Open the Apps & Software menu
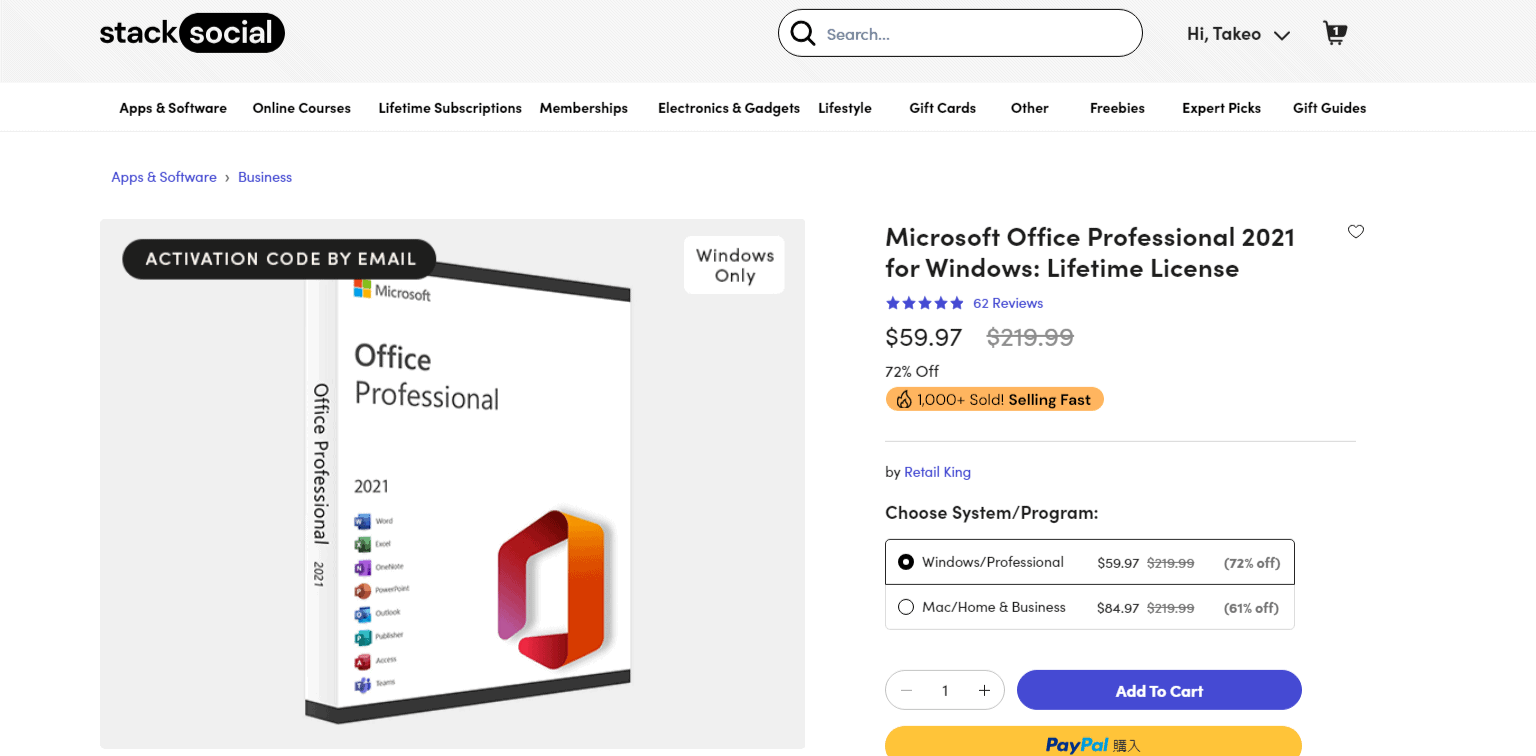 point(172,107)
